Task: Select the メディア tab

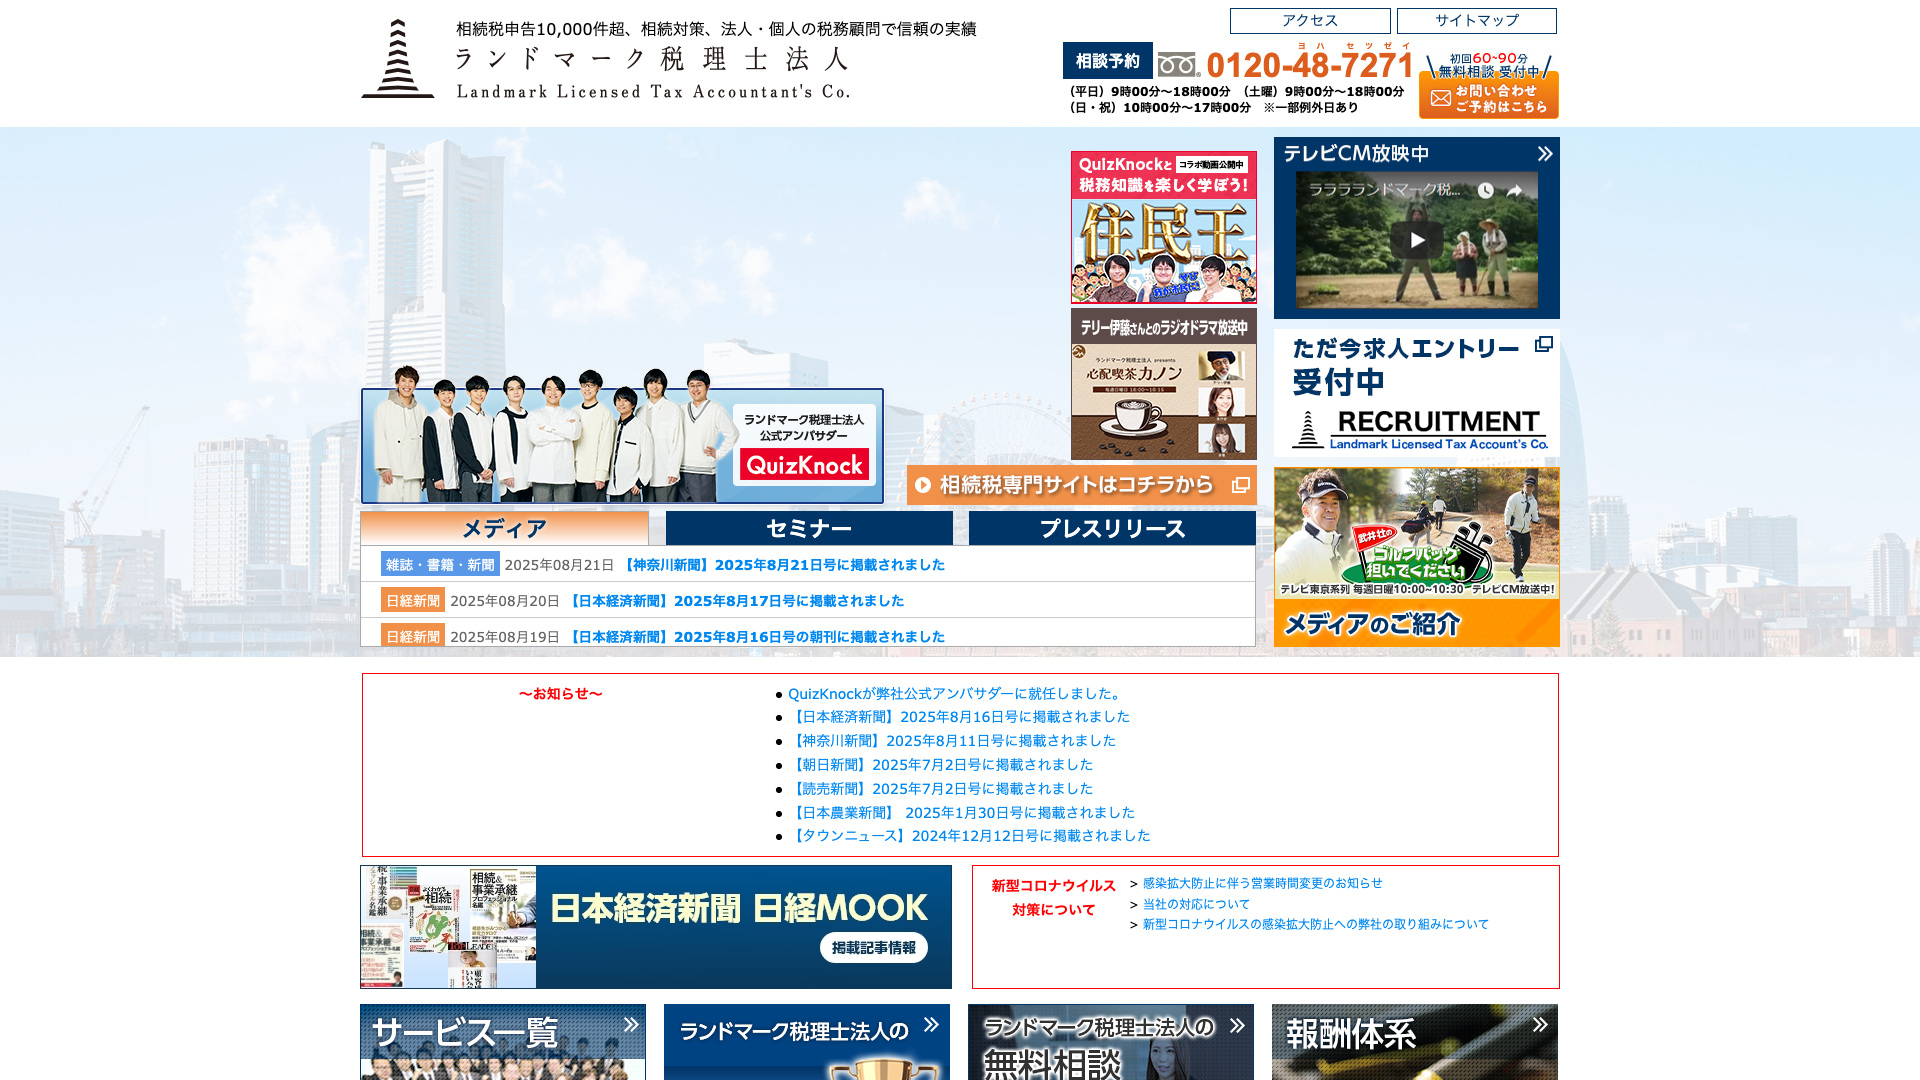Action: [x=504, y=528]
